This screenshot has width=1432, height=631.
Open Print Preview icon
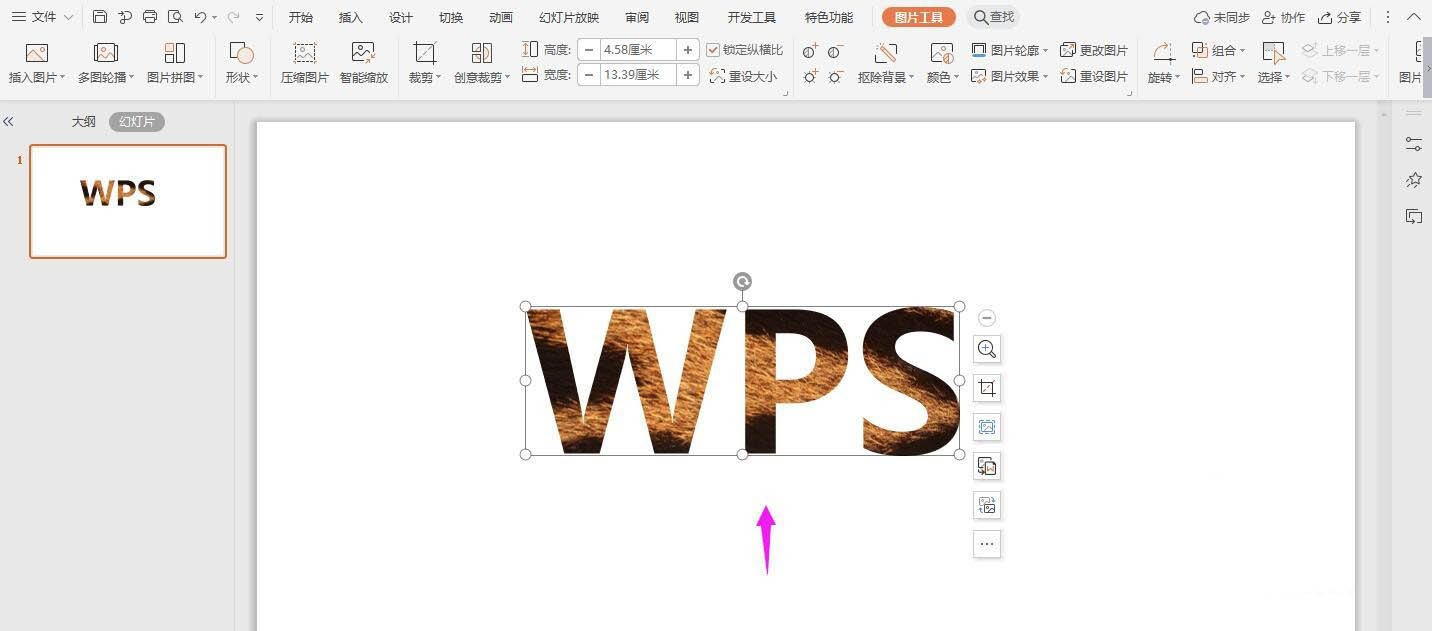pos(175,17)
